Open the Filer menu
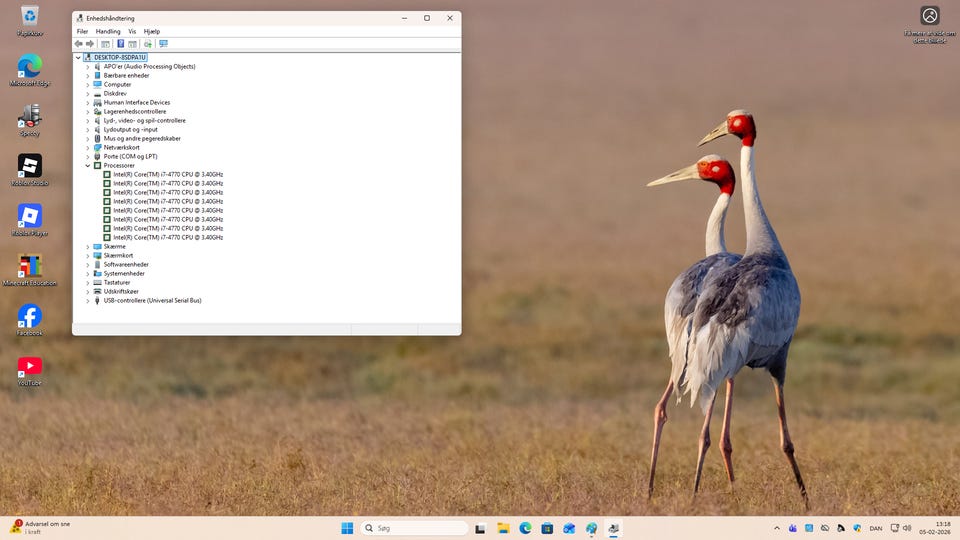 [82, 31]
